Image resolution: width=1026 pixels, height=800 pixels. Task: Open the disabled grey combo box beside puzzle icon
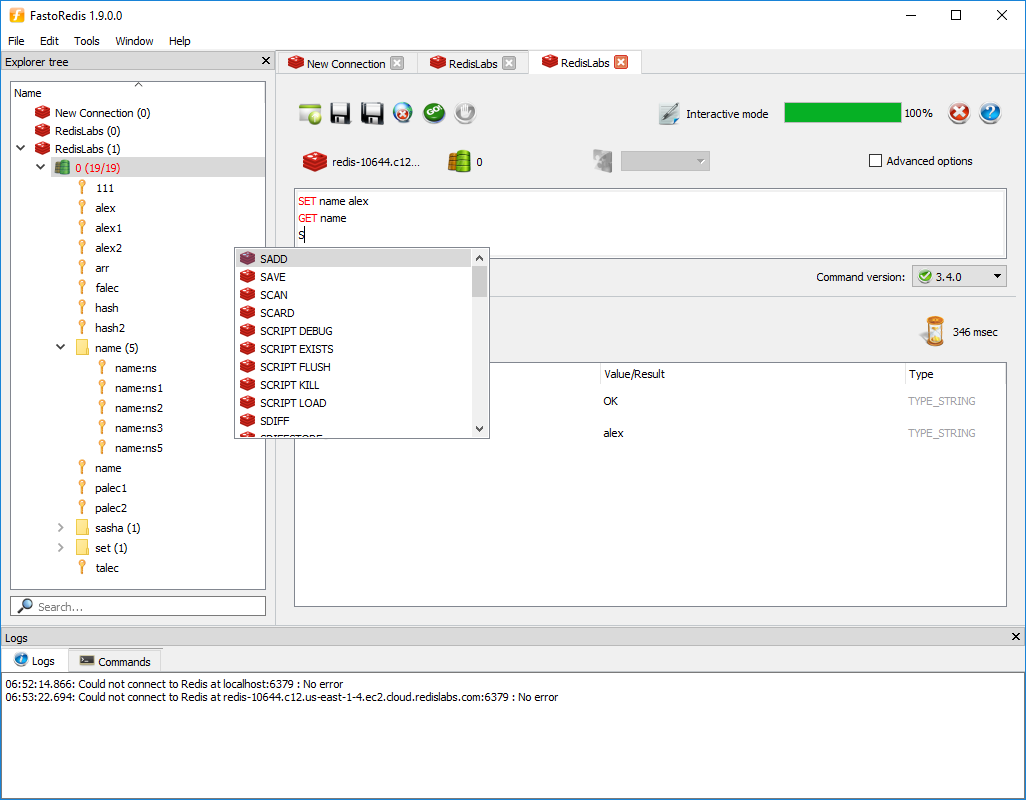665,161
